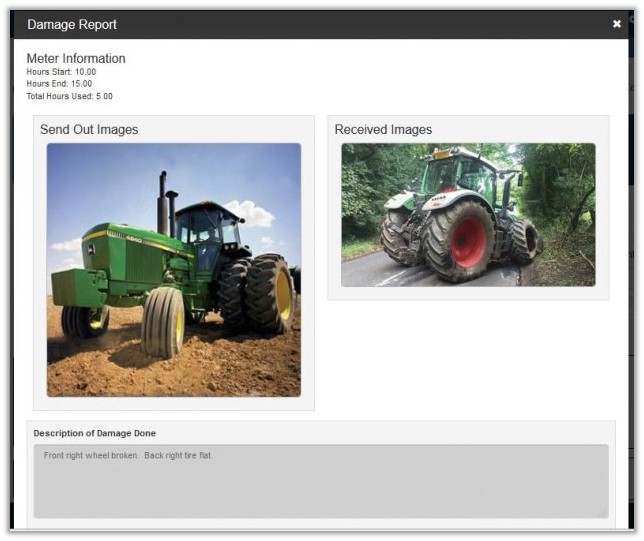644x541 pixels.
Task: Click the red wheel in received image
Action: click(x=467, y=243)
